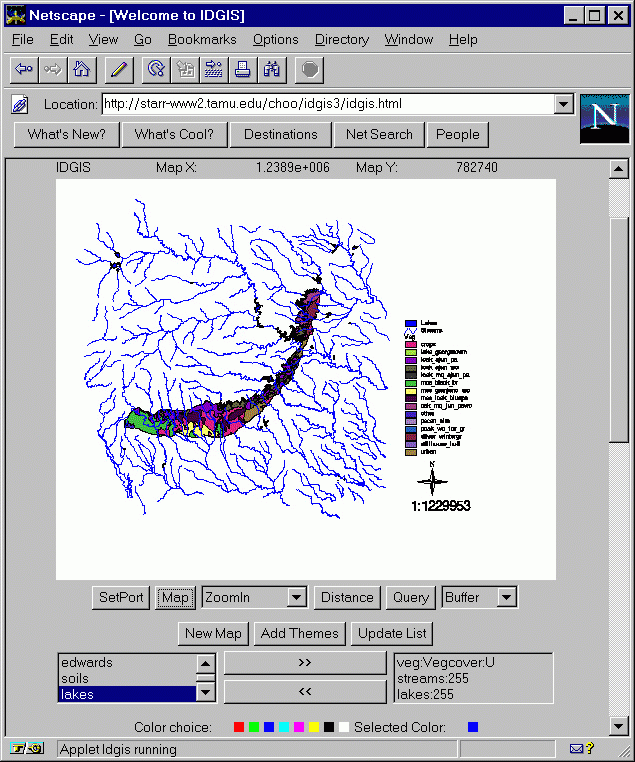Click the Location URL input field
635x762 pixels.
click(328, 104)
